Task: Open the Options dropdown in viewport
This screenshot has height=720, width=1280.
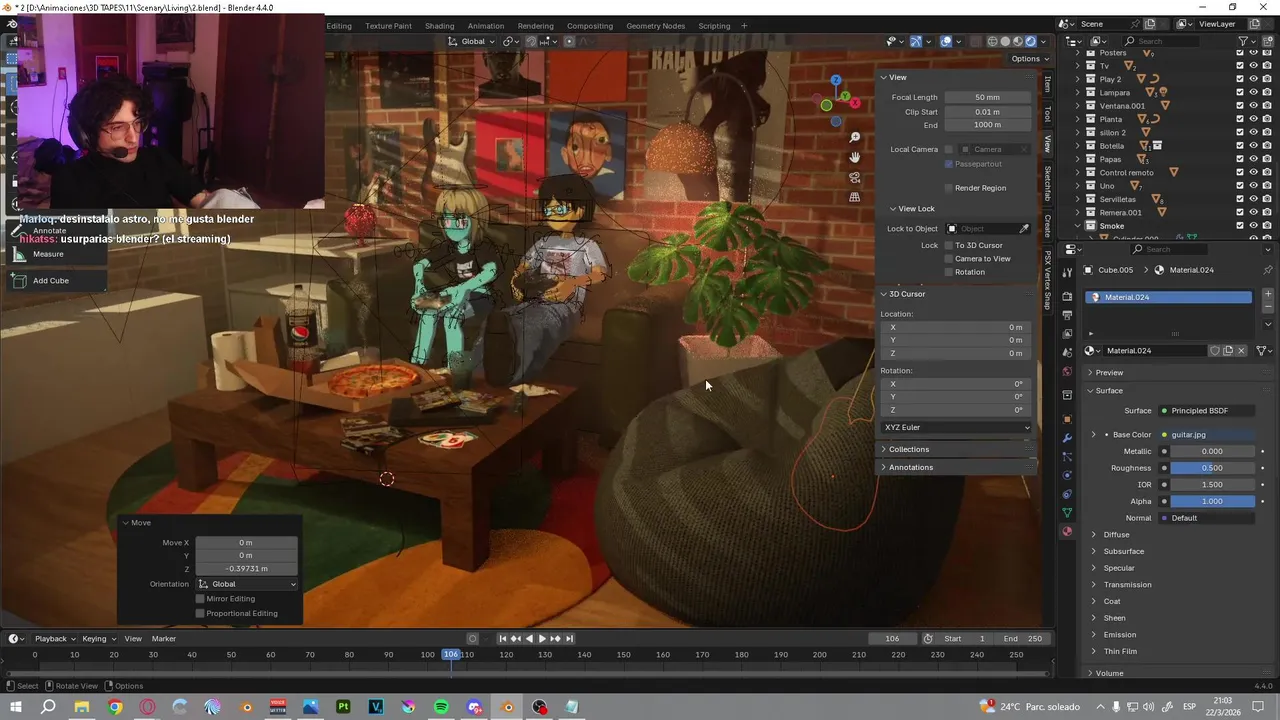Action: click(x=1029, y=59)
